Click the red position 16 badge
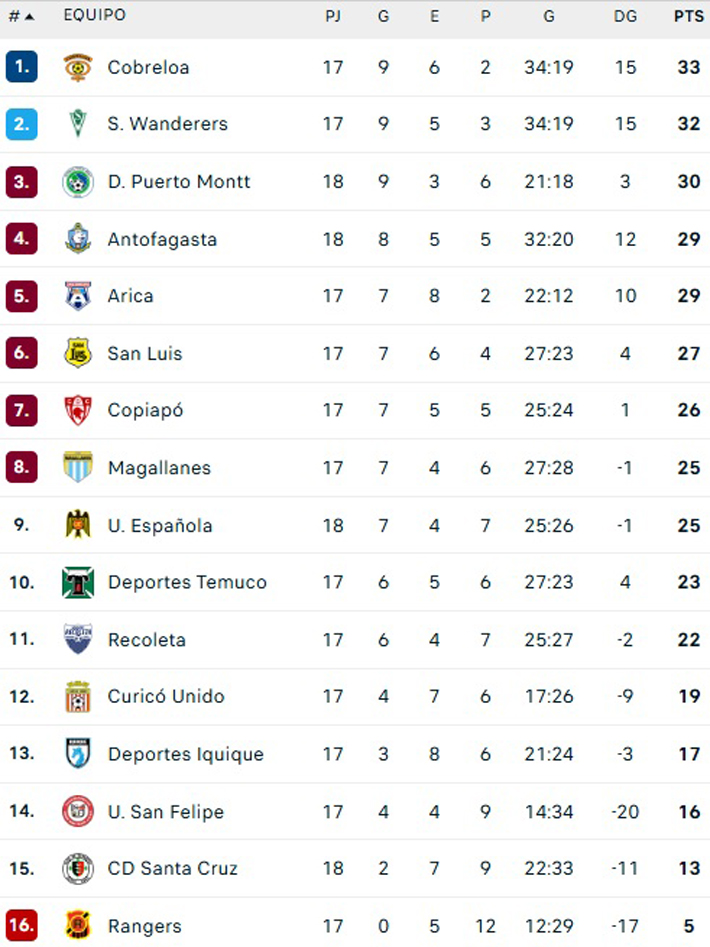Screen dimensions: 710x947 point(22,925)
